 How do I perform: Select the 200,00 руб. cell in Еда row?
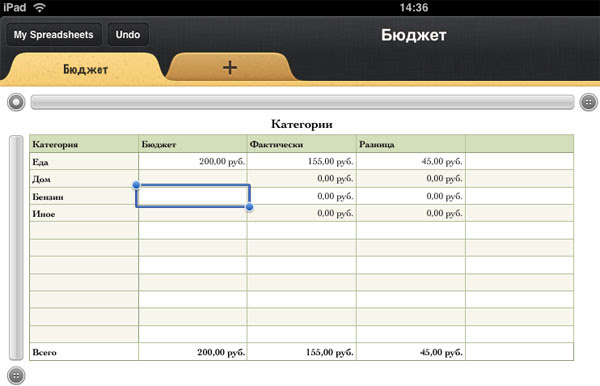point(193,161)
